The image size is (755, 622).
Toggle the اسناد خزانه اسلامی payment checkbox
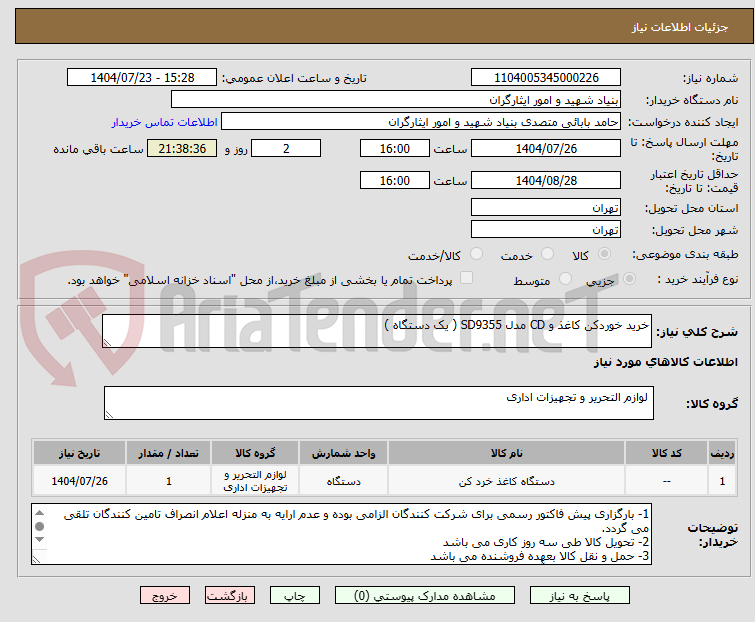click(x=466, y=278)
